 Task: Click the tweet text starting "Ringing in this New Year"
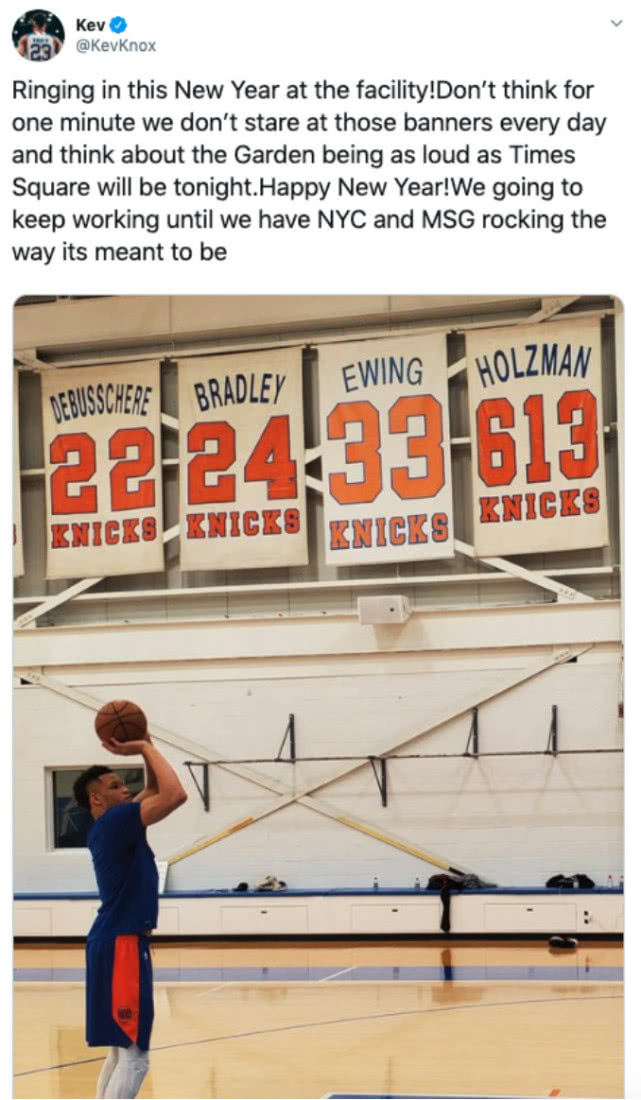(309, 170)
